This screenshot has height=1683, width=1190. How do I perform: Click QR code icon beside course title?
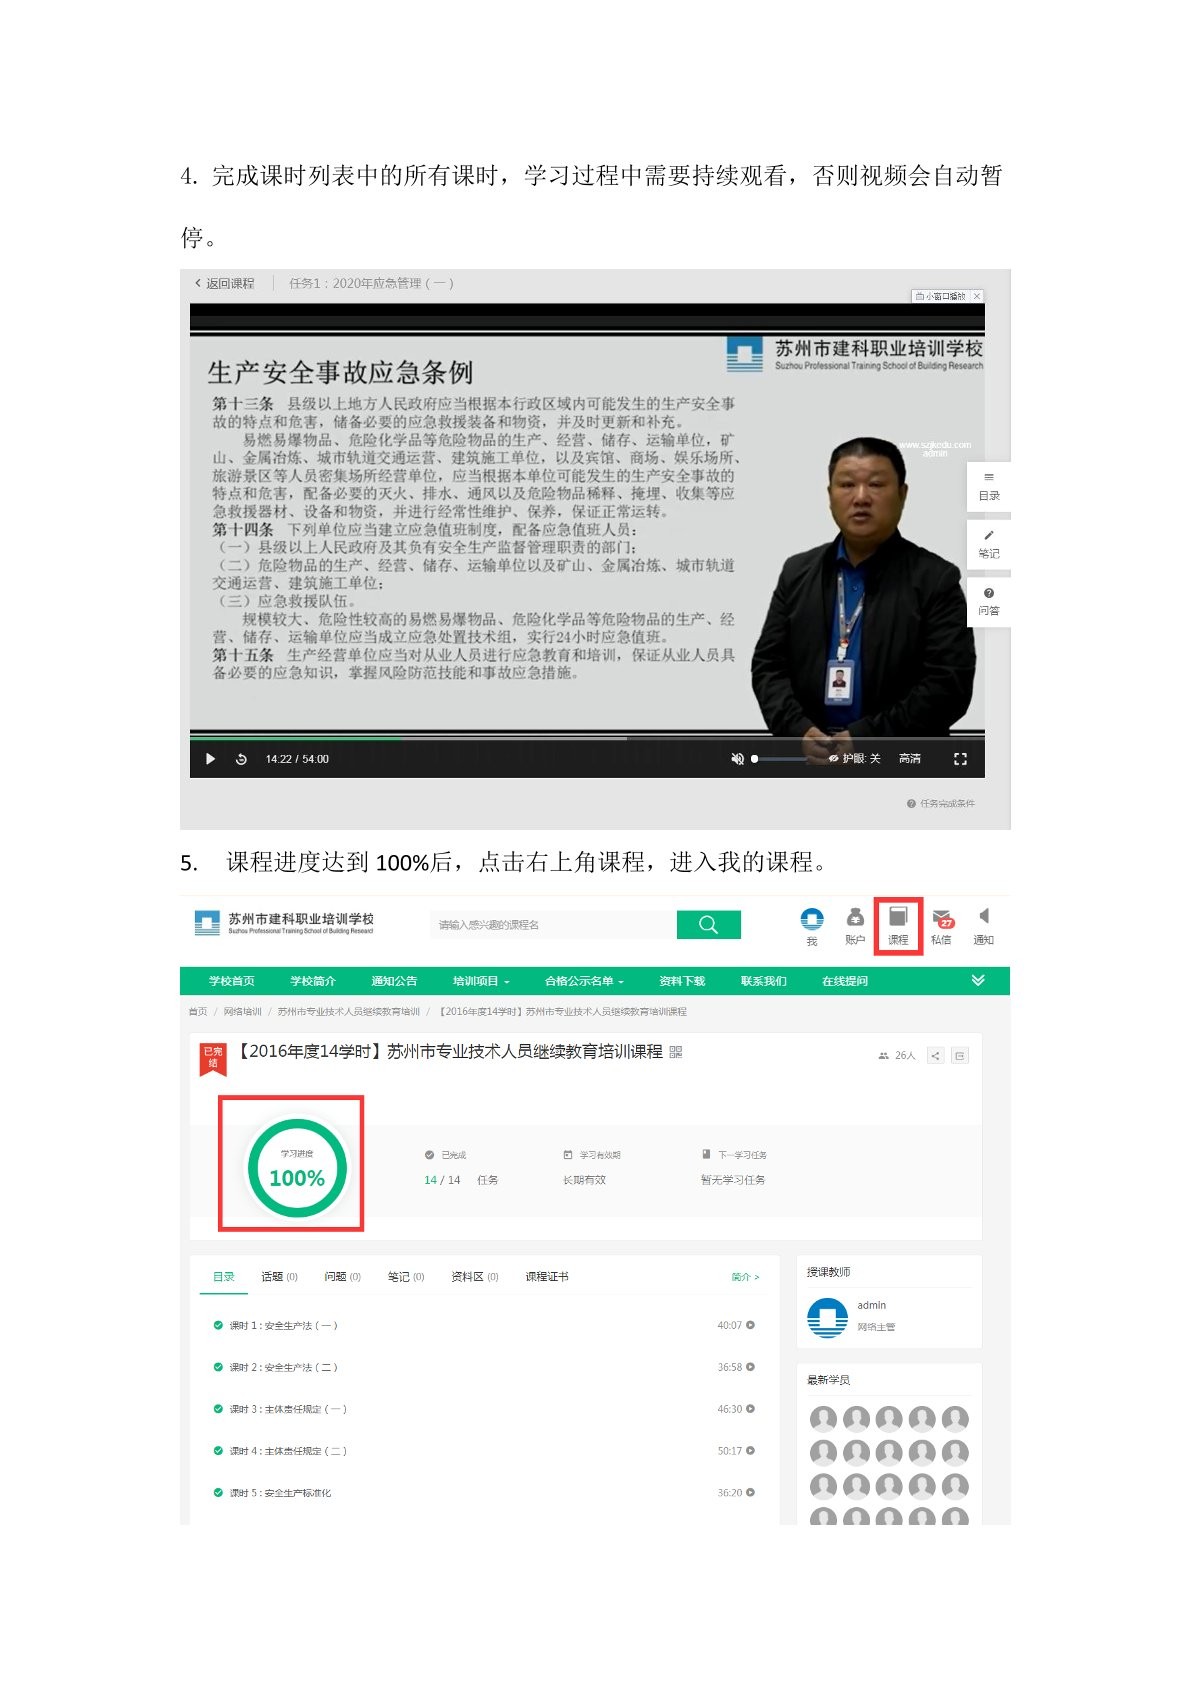click(x=676, y=1052)
